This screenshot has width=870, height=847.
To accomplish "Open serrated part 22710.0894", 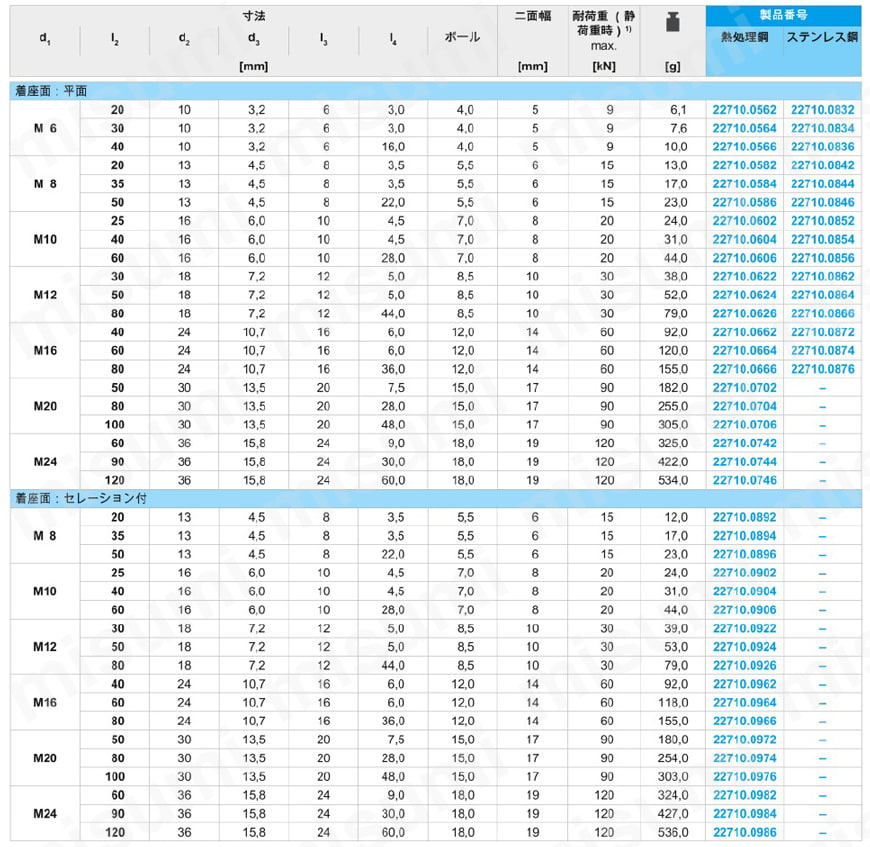I will pyautogui.click(x=745, y=536).
